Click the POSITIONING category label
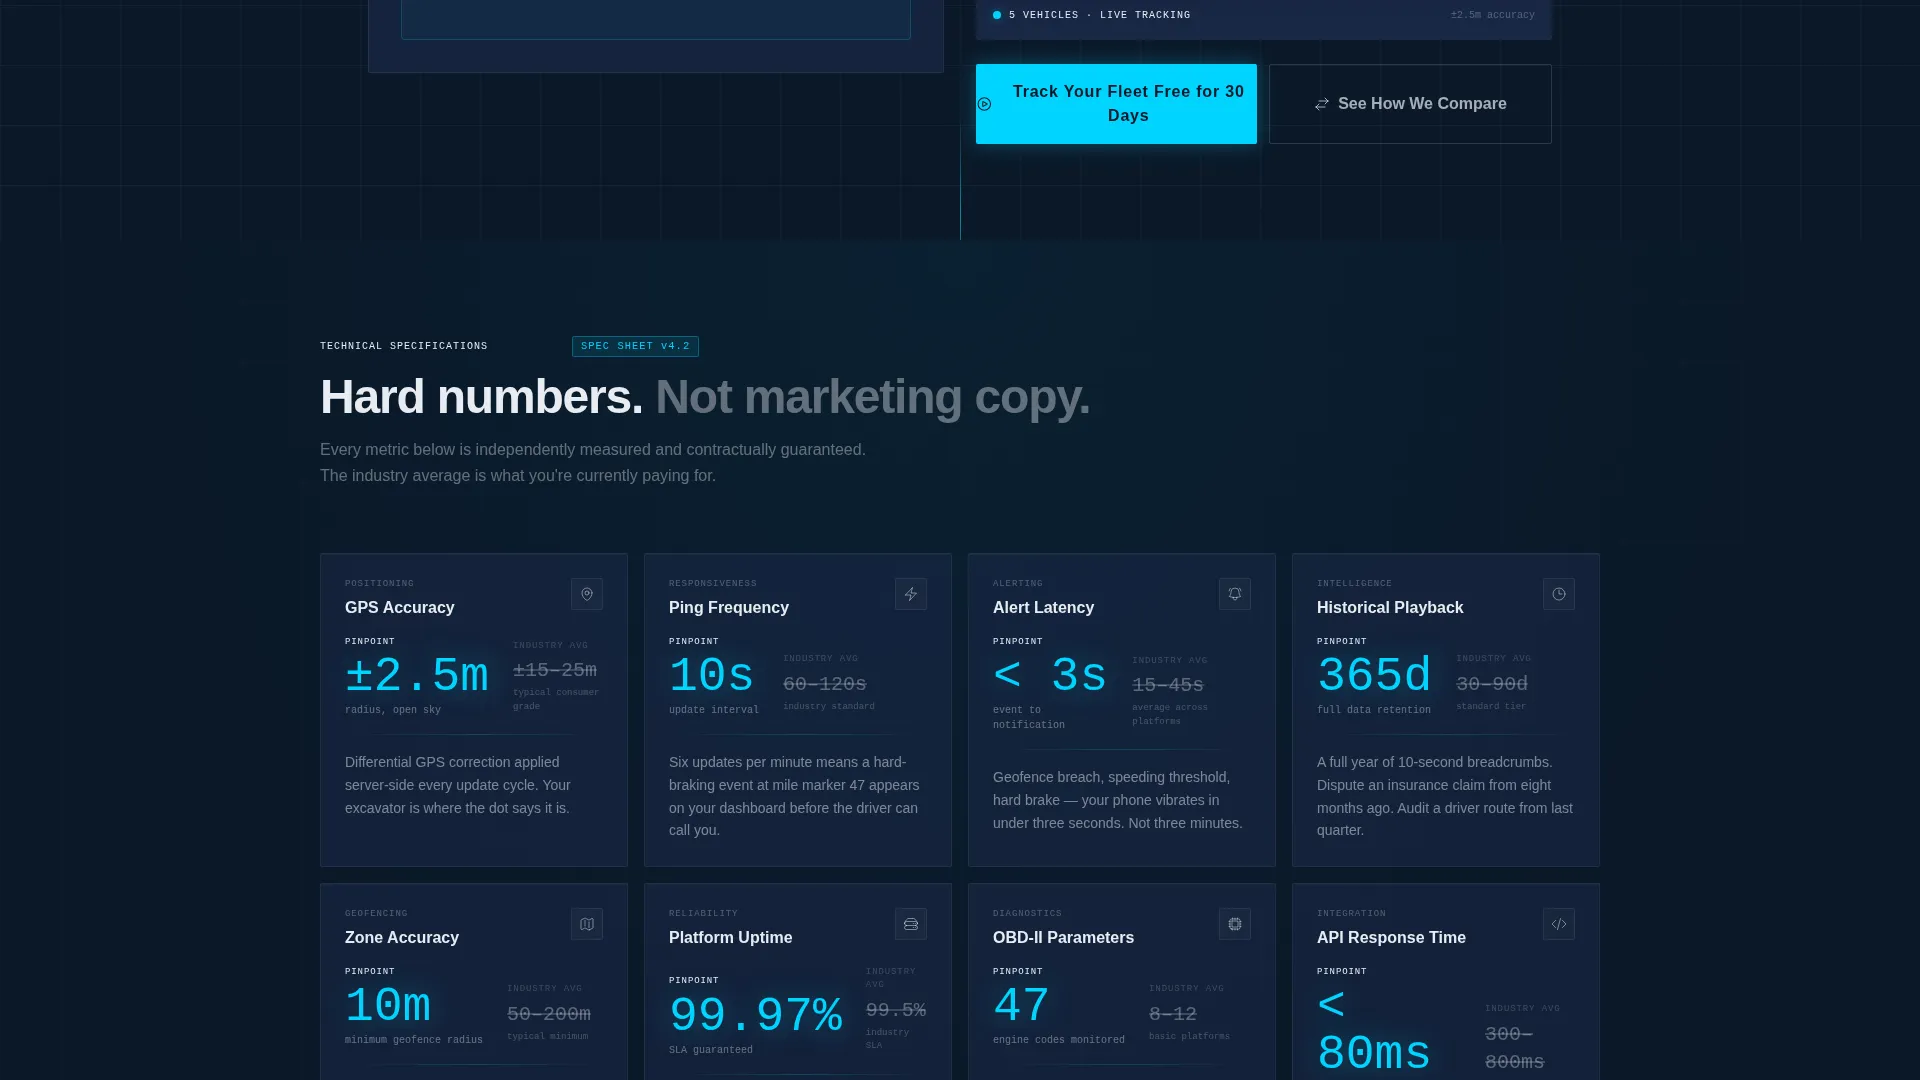The width and height of the screenshot is (1920, 1080). 379,583
